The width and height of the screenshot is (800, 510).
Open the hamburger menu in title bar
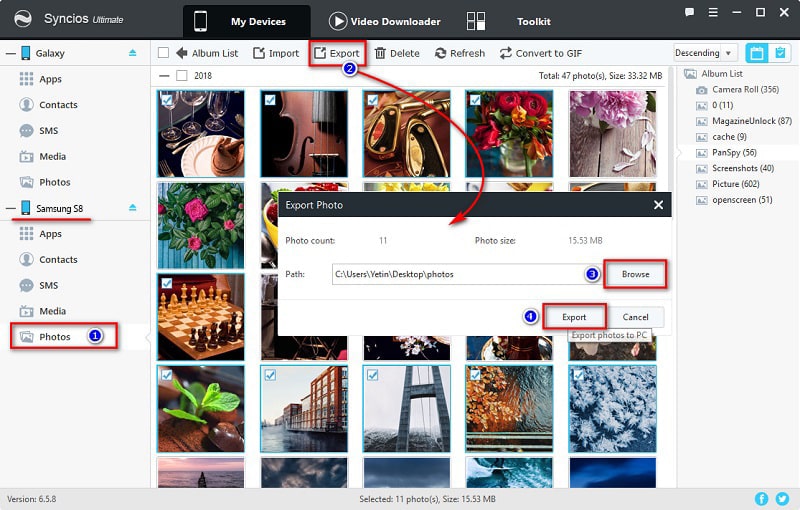tap(713, 12)
